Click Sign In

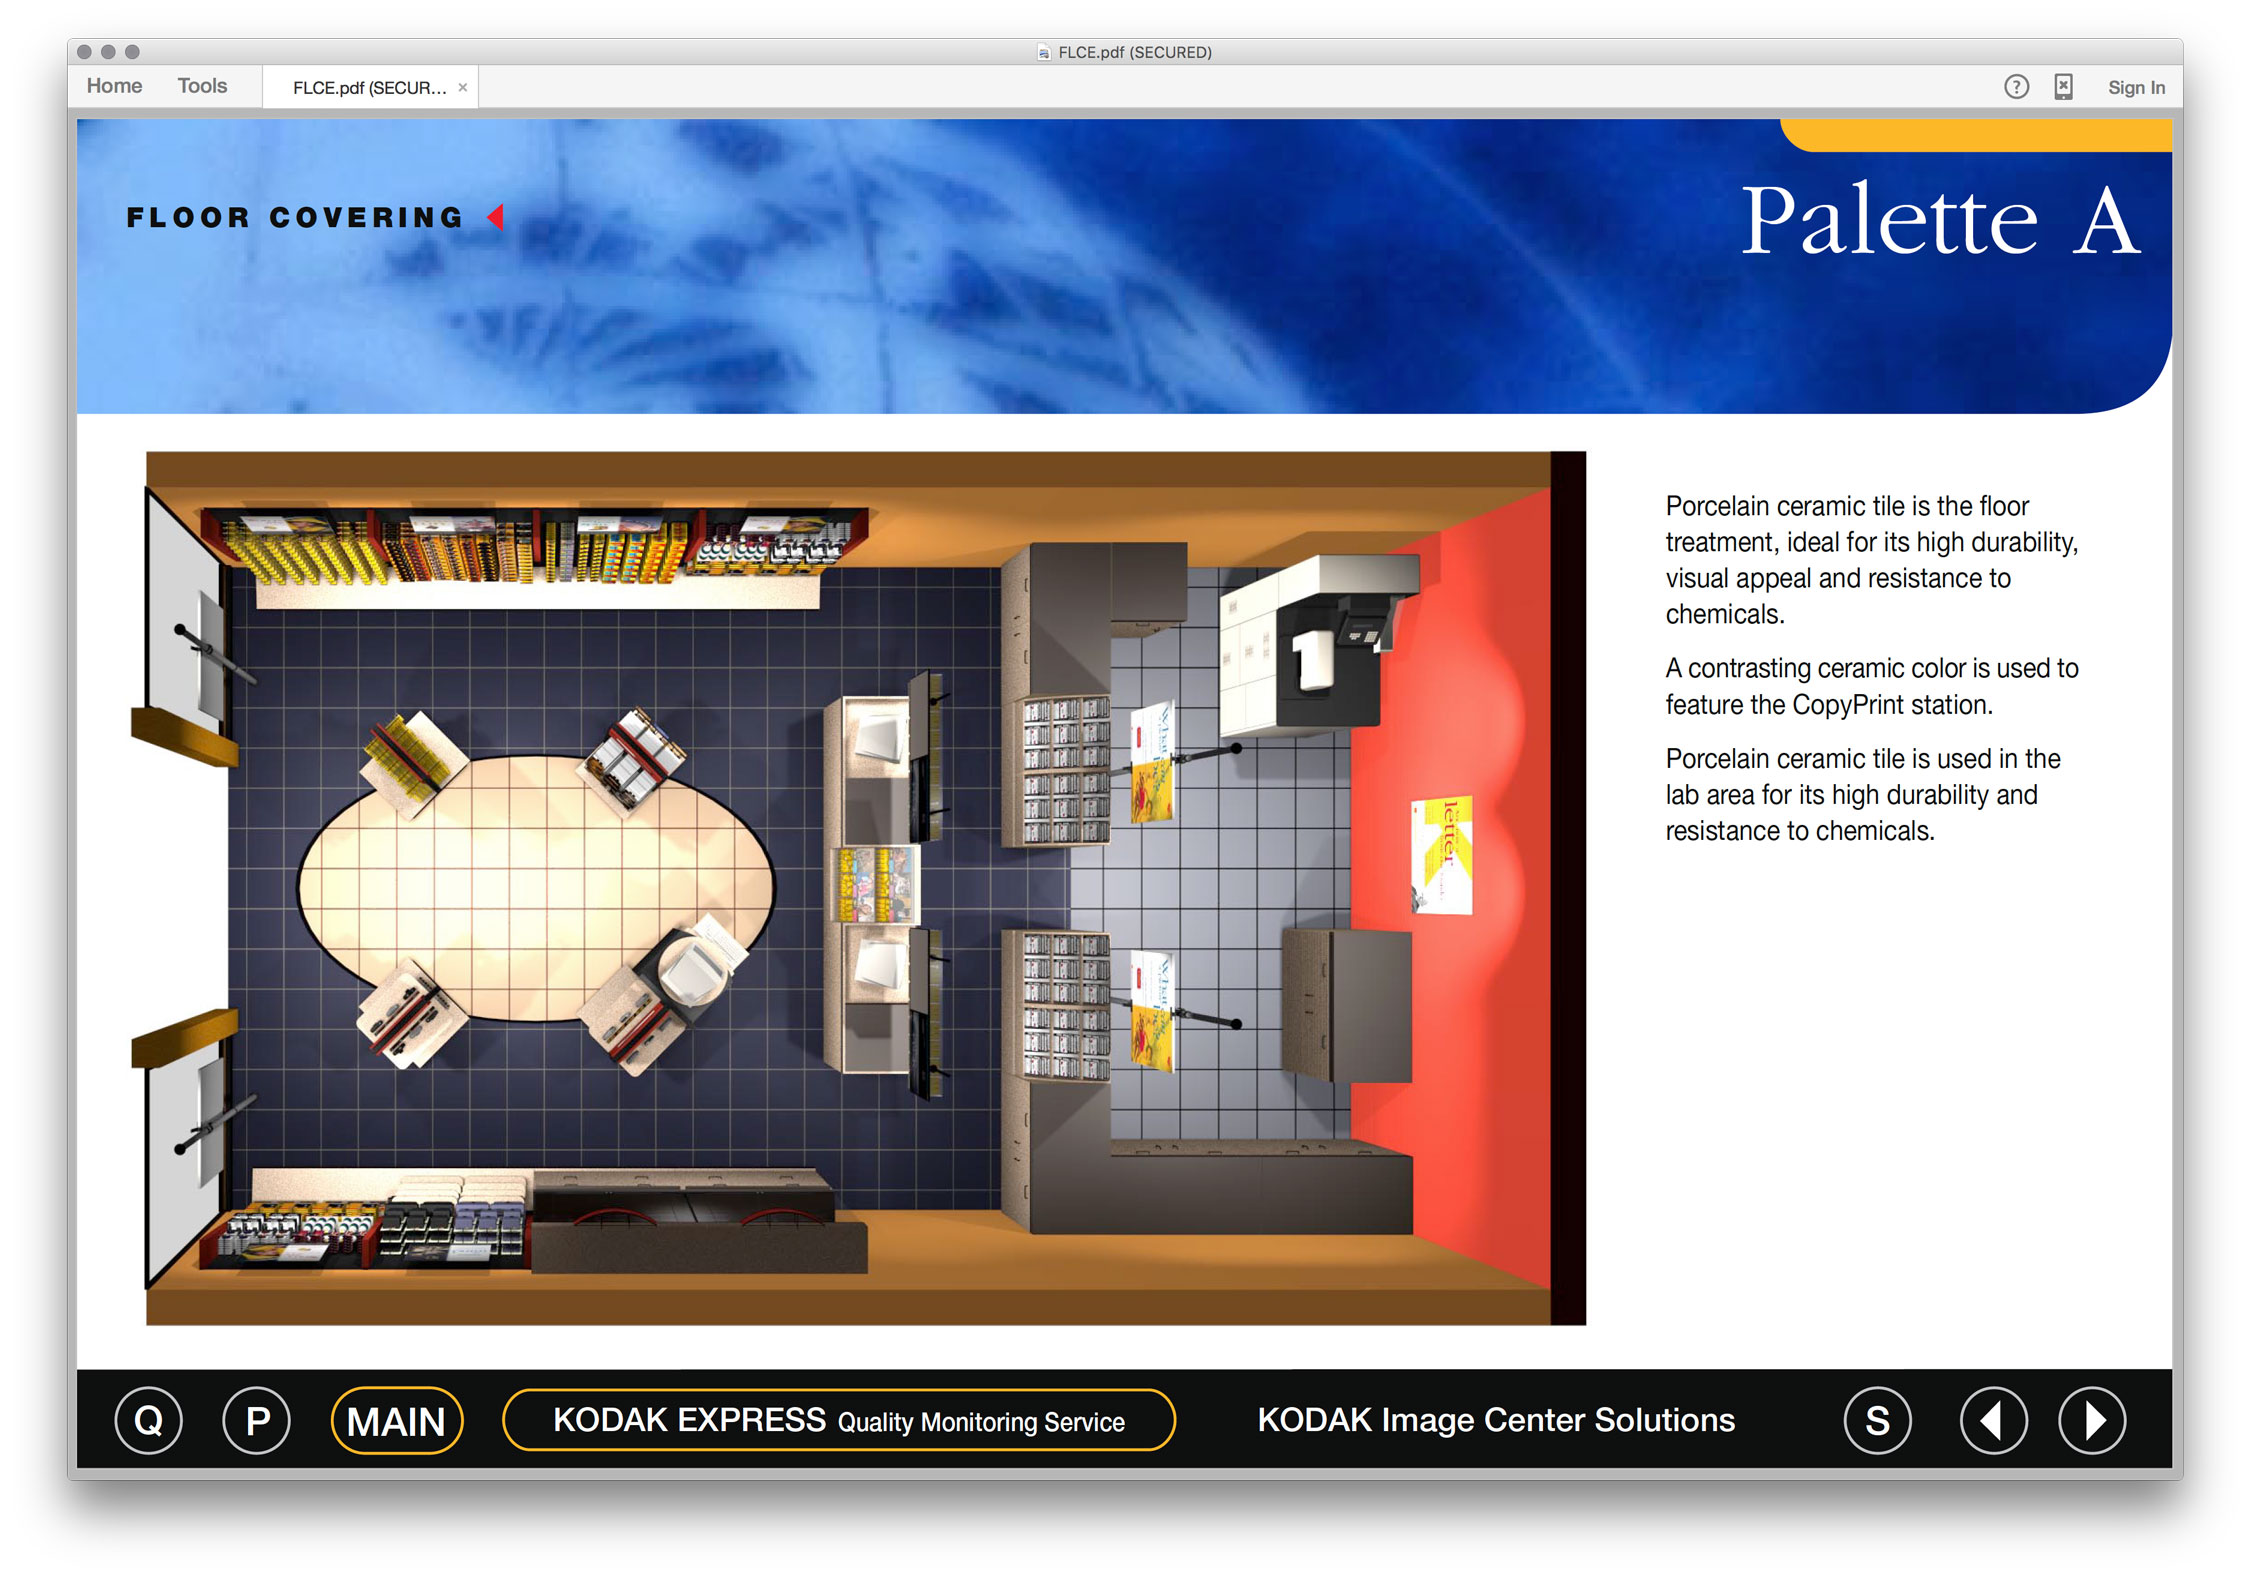click(2136, 88)
